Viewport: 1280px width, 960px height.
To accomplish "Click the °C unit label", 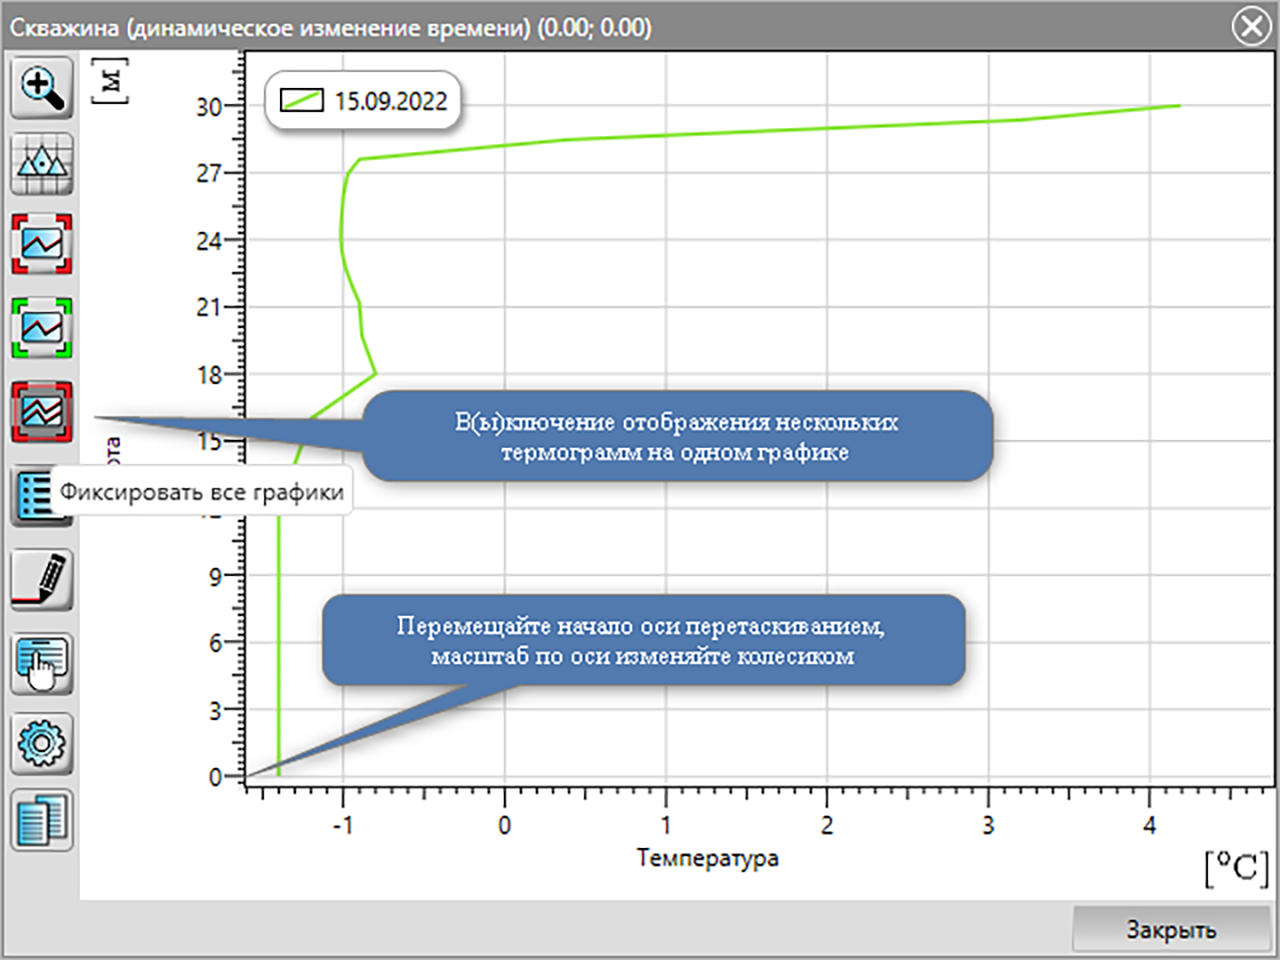I will coord(1237,868).
